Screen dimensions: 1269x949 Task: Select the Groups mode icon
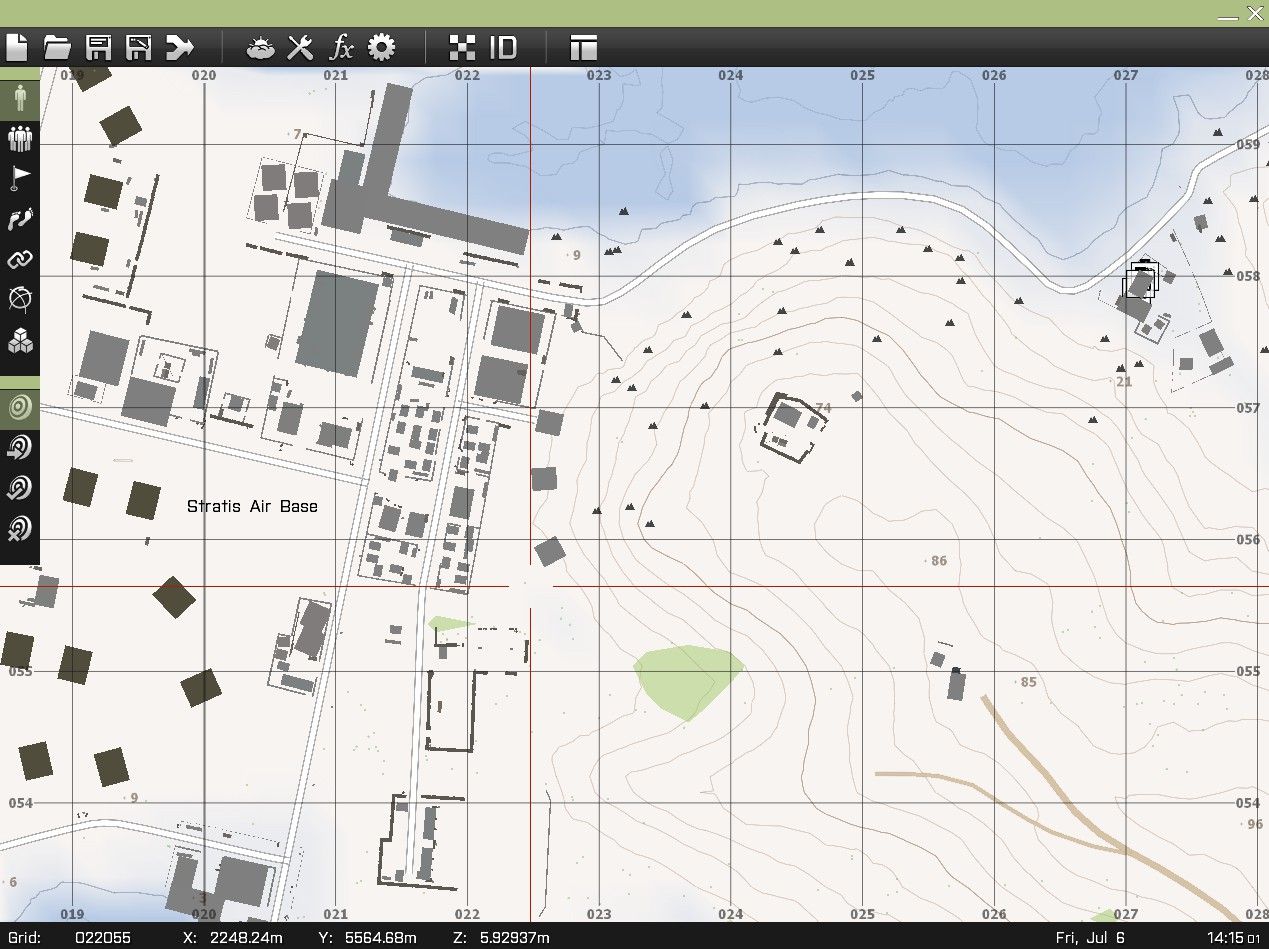(x=20, y=138)
